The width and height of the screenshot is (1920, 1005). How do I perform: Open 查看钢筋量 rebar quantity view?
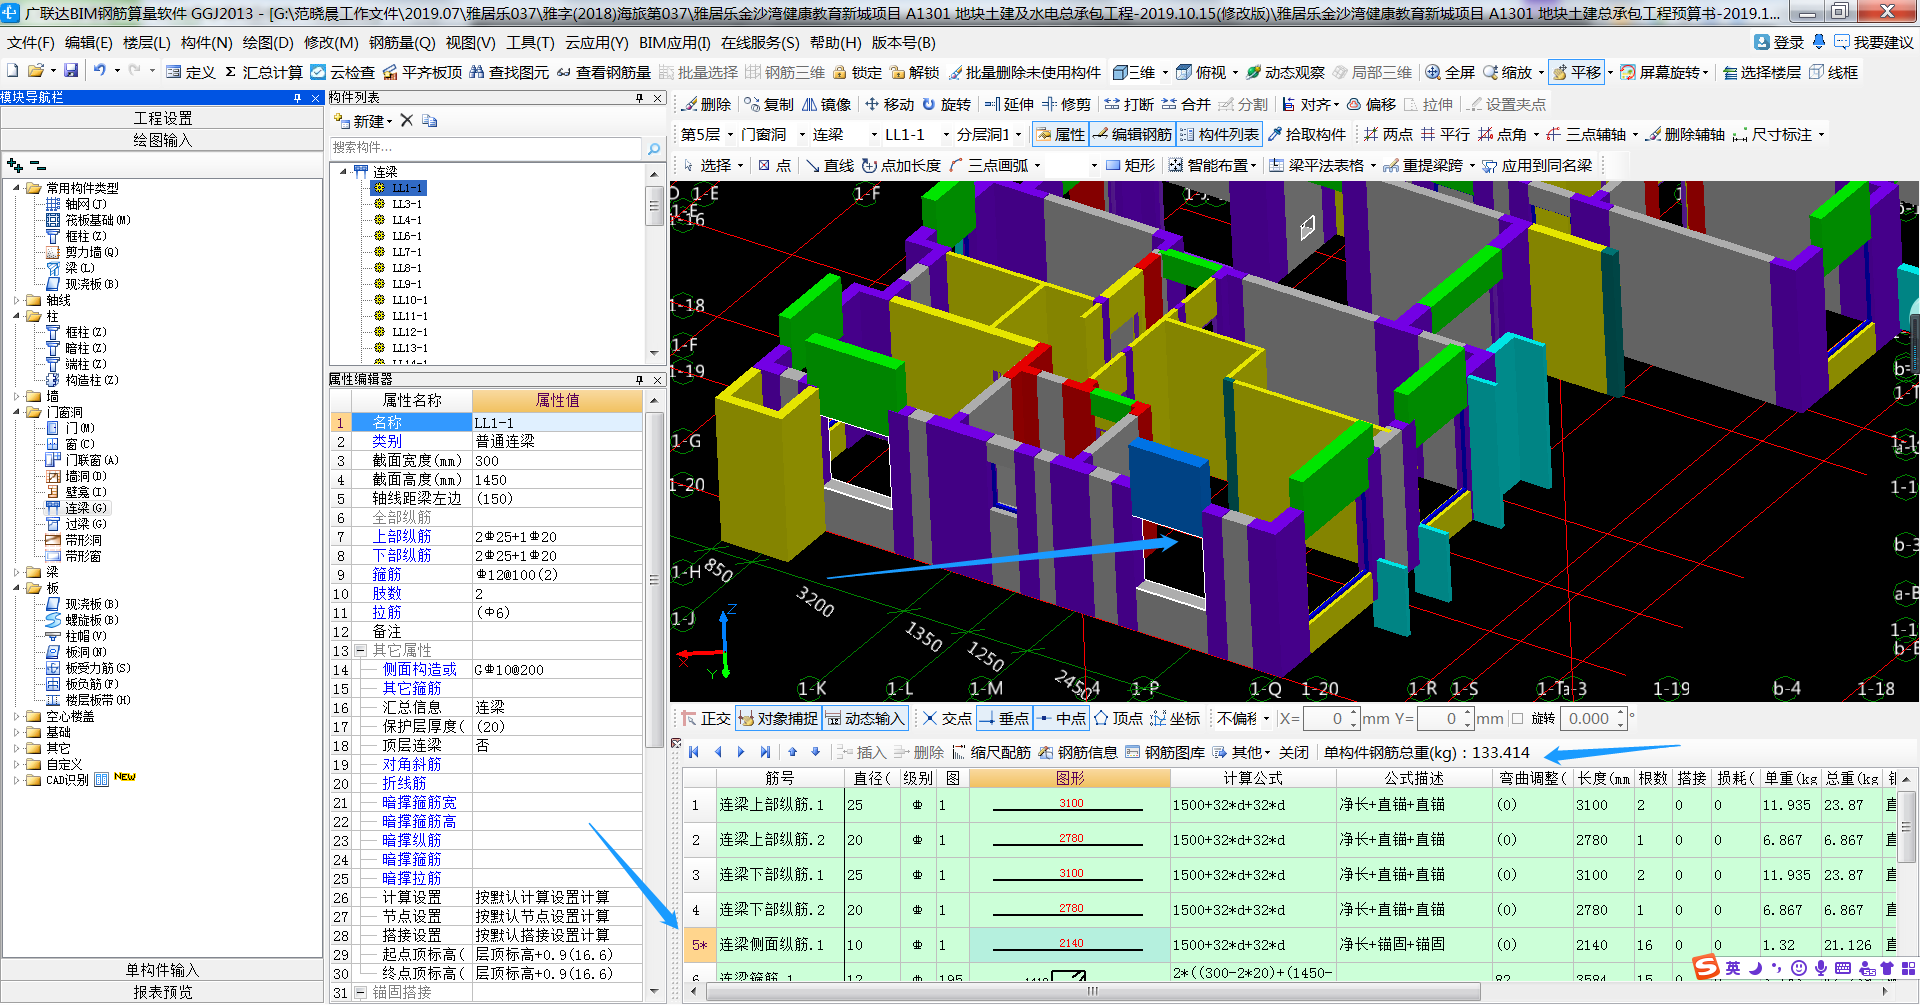click(x=604, y=72)
